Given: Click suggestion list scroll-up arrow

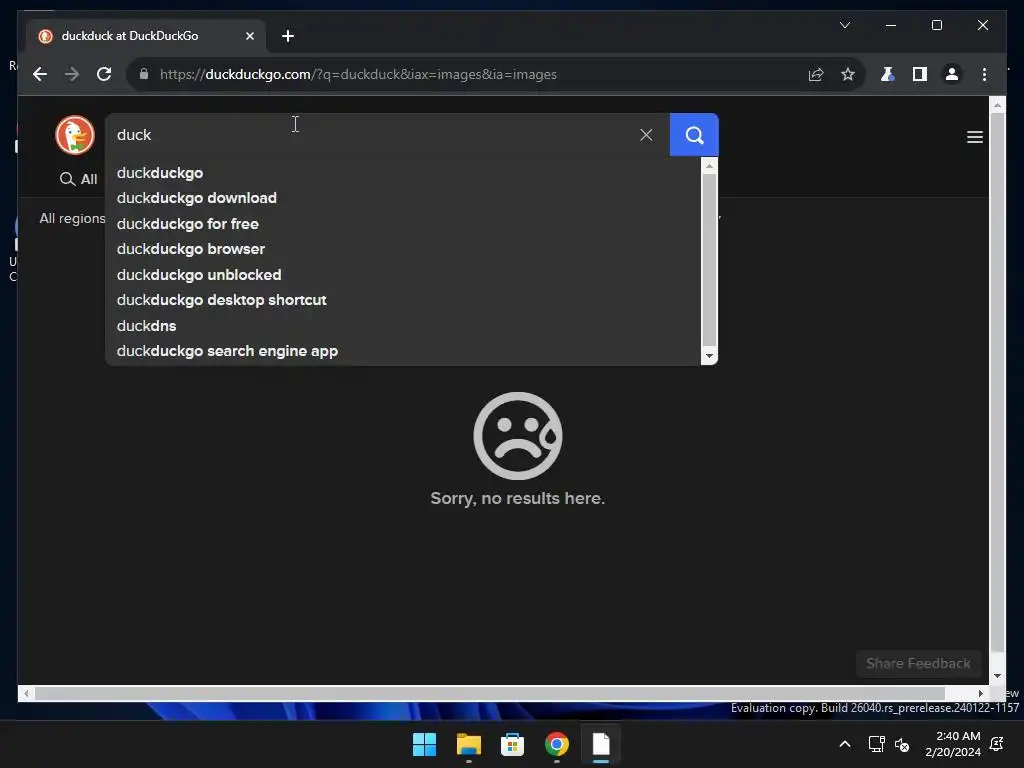Looking at the screenshot, I should (x=709, y=167).
